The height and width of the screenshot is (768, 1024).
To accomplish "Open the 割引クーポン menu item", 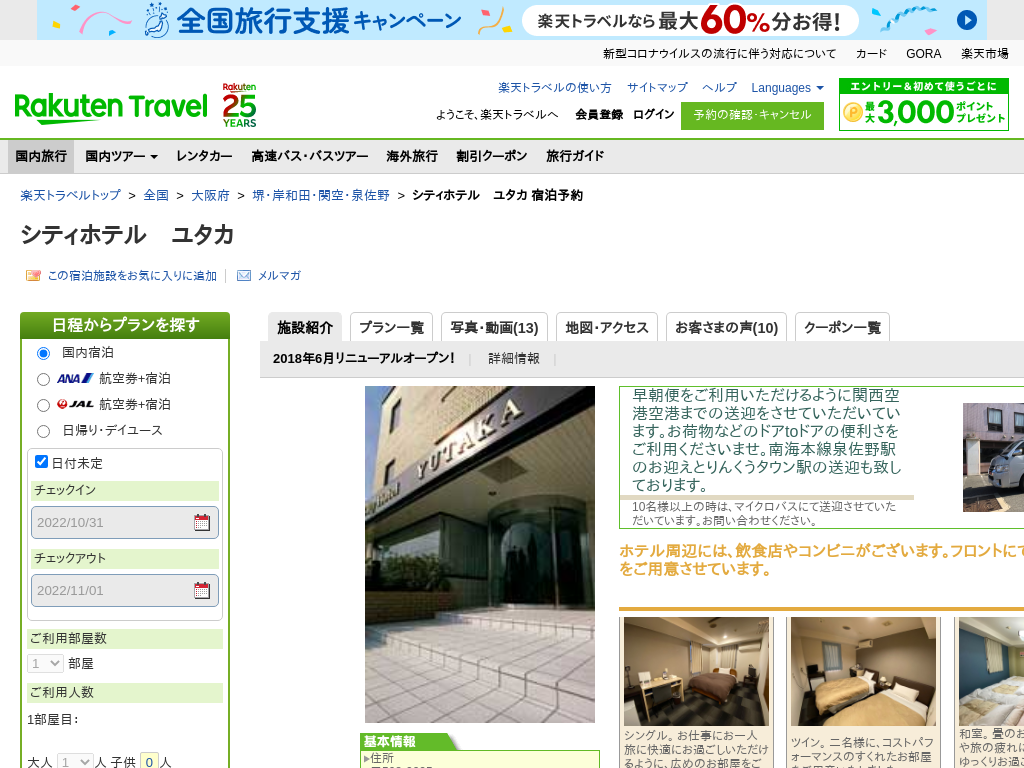I will 492,156.
